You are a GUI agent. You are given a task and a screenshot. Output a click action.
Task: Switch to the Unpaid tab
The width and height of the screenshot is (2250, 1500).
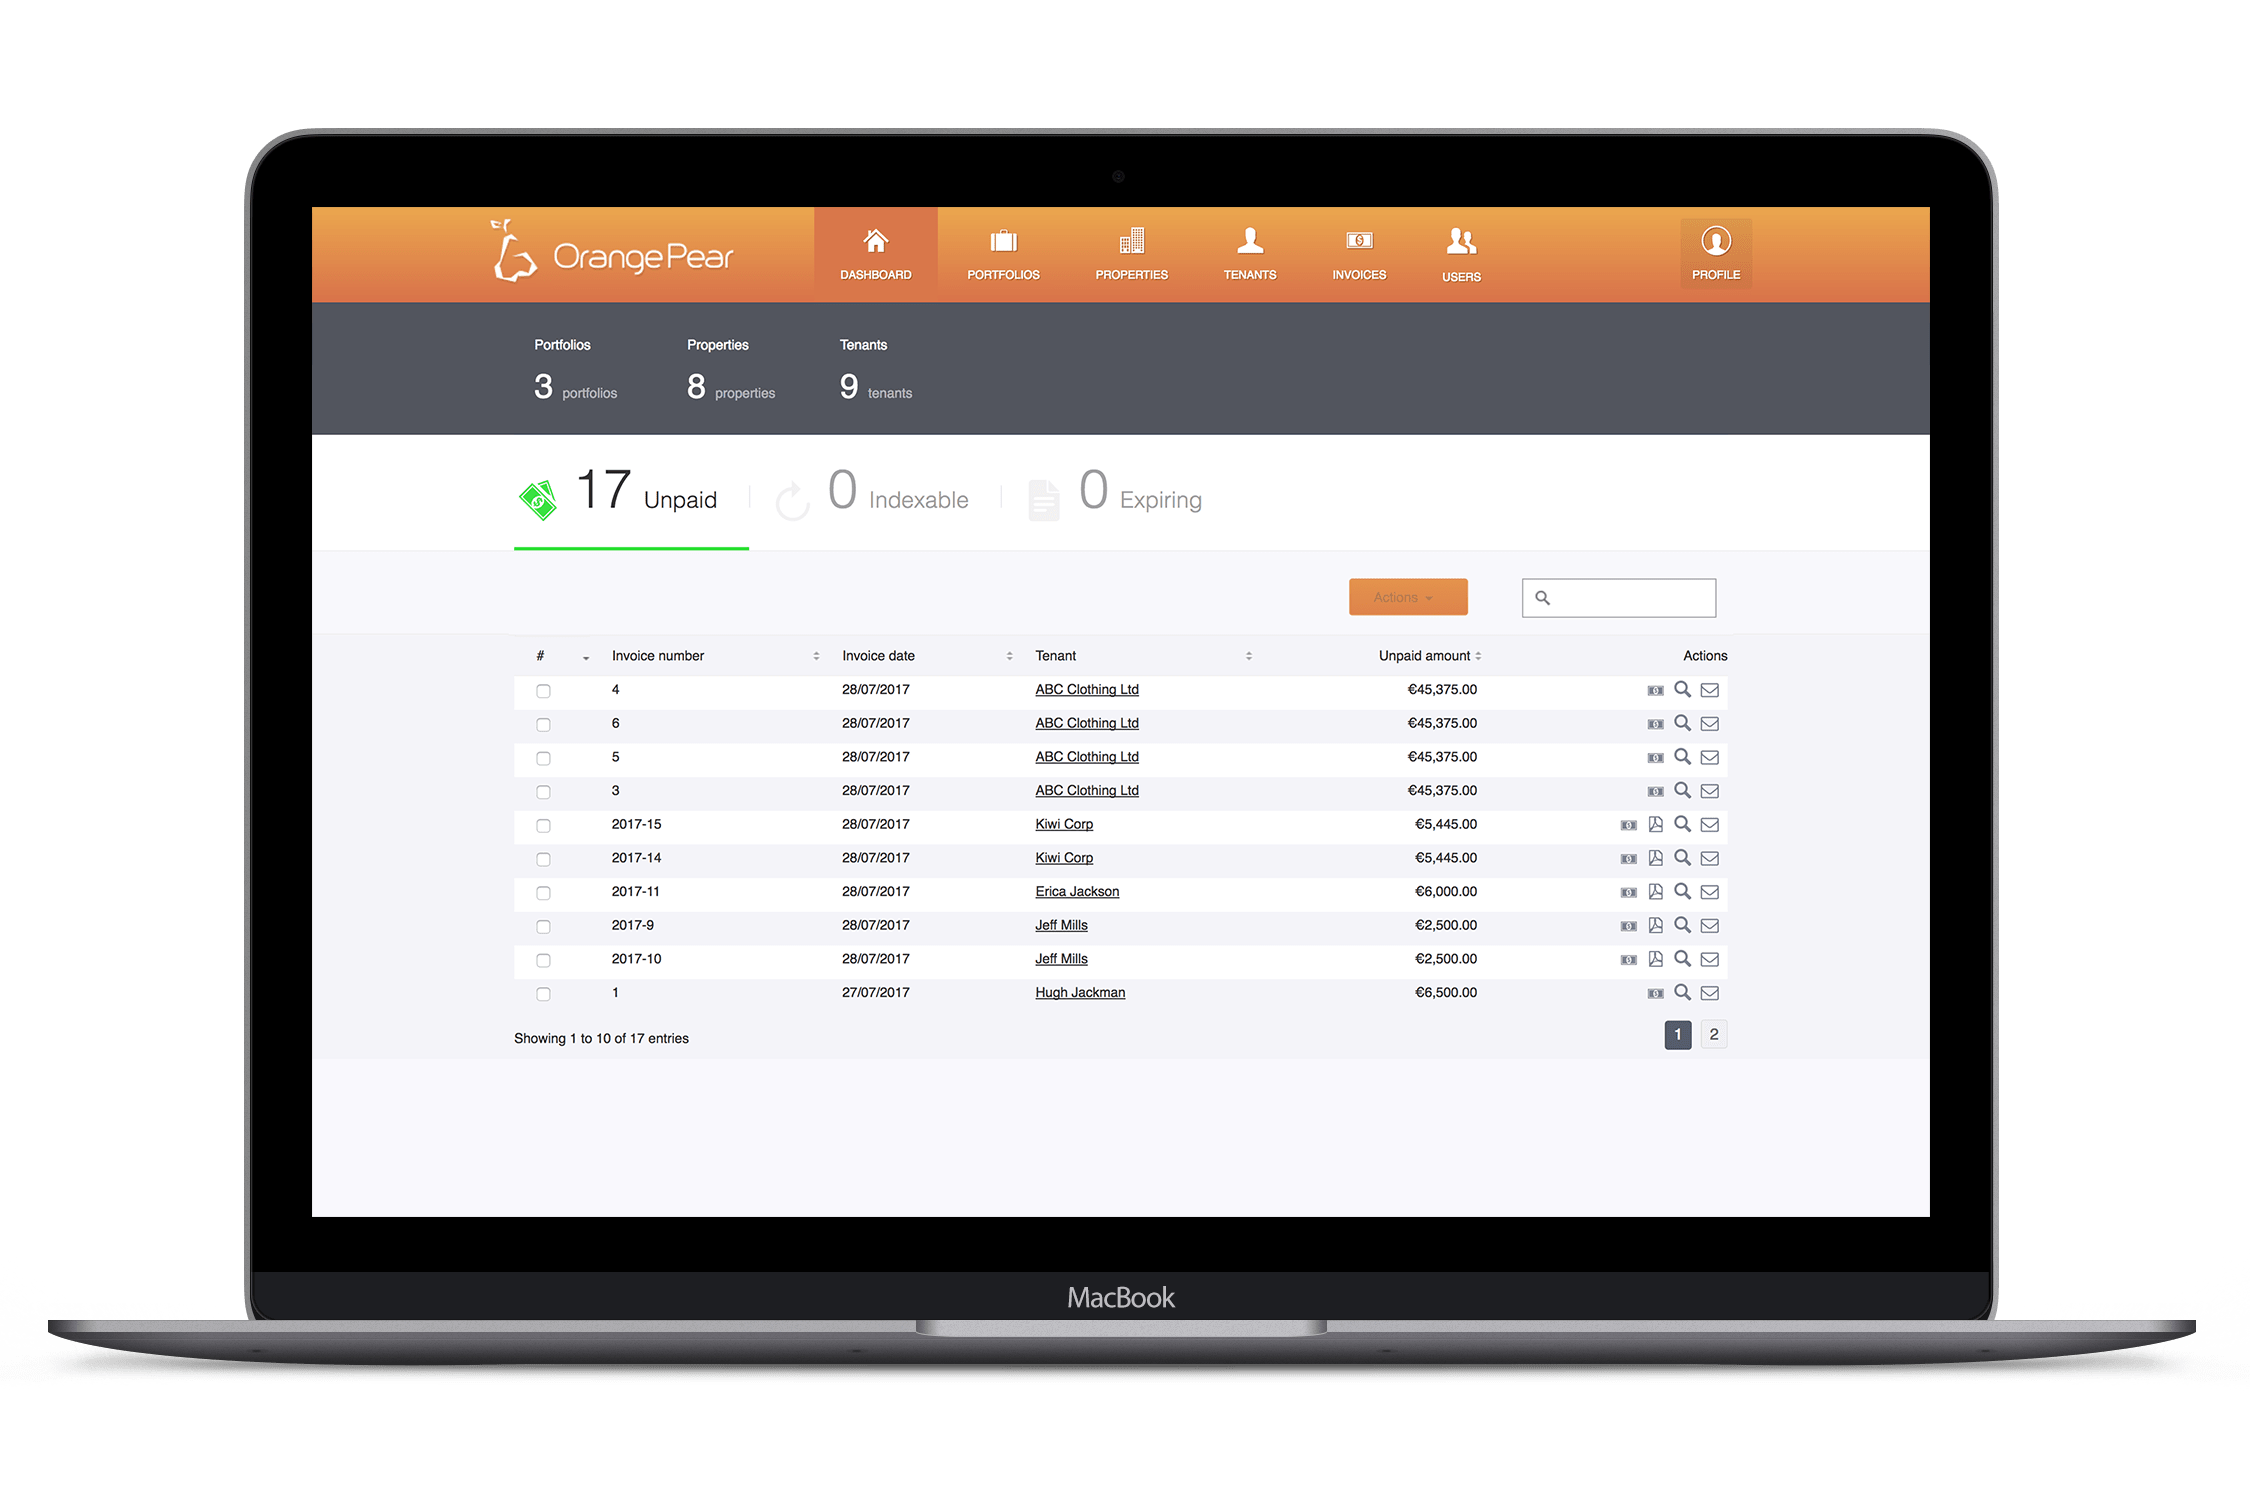coord(631,495)
